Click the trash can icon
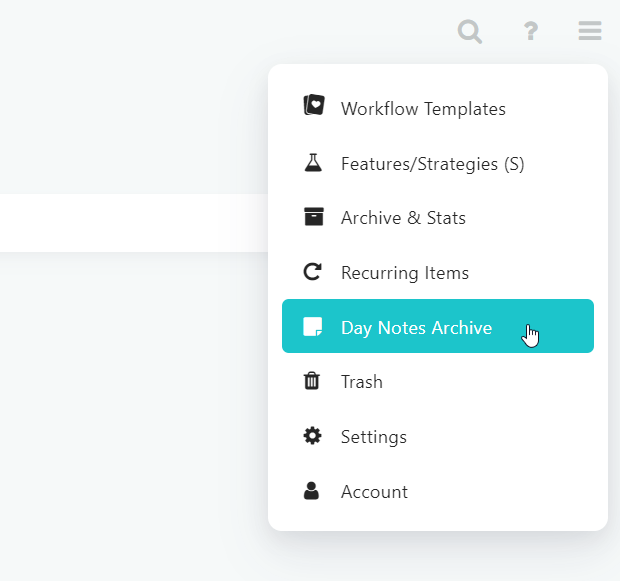 (312, 381)
